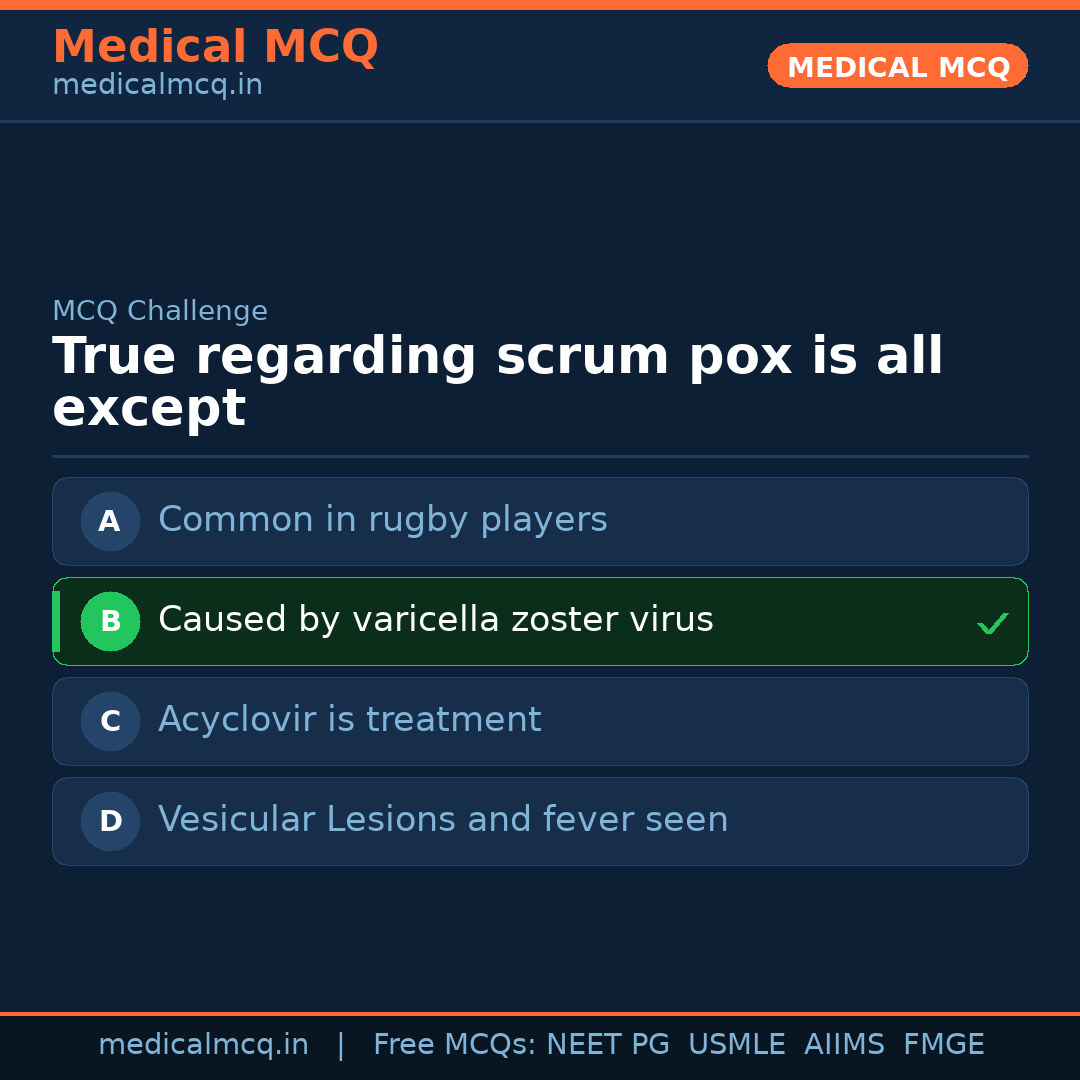Choose 'Vesicular Lesions and fever seen' option
The image size is (1080, 1080).
click(x=443, y=820)
